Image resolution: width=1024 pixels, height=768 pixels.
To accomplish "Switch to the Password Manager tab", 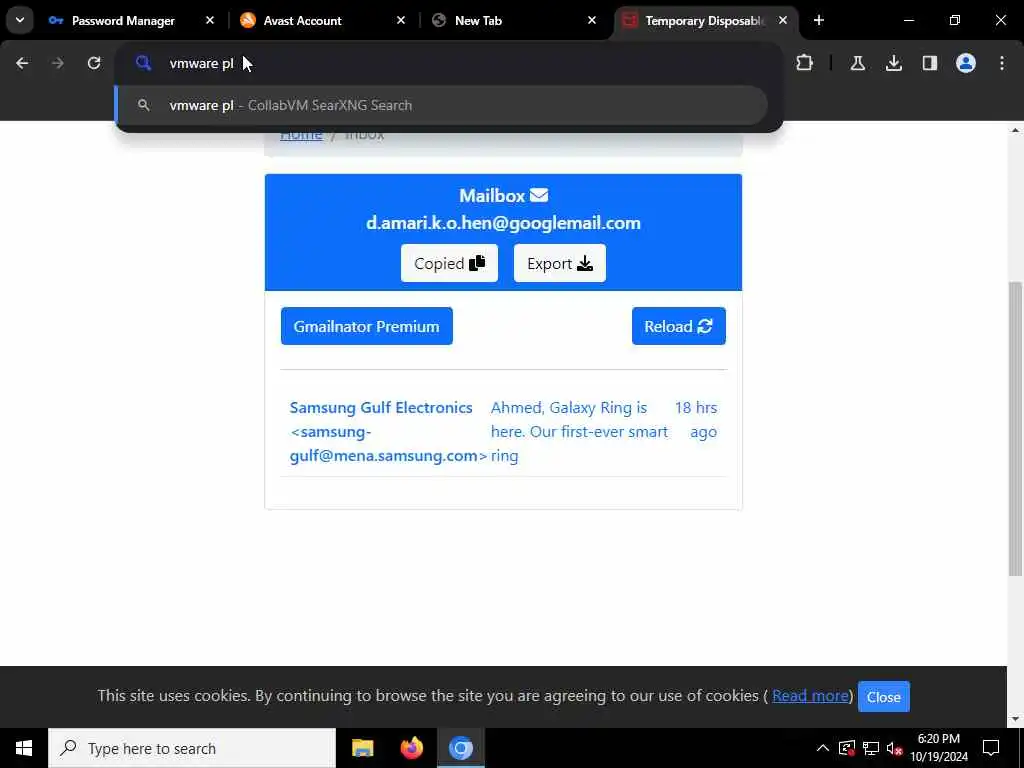I will [123, 21].
